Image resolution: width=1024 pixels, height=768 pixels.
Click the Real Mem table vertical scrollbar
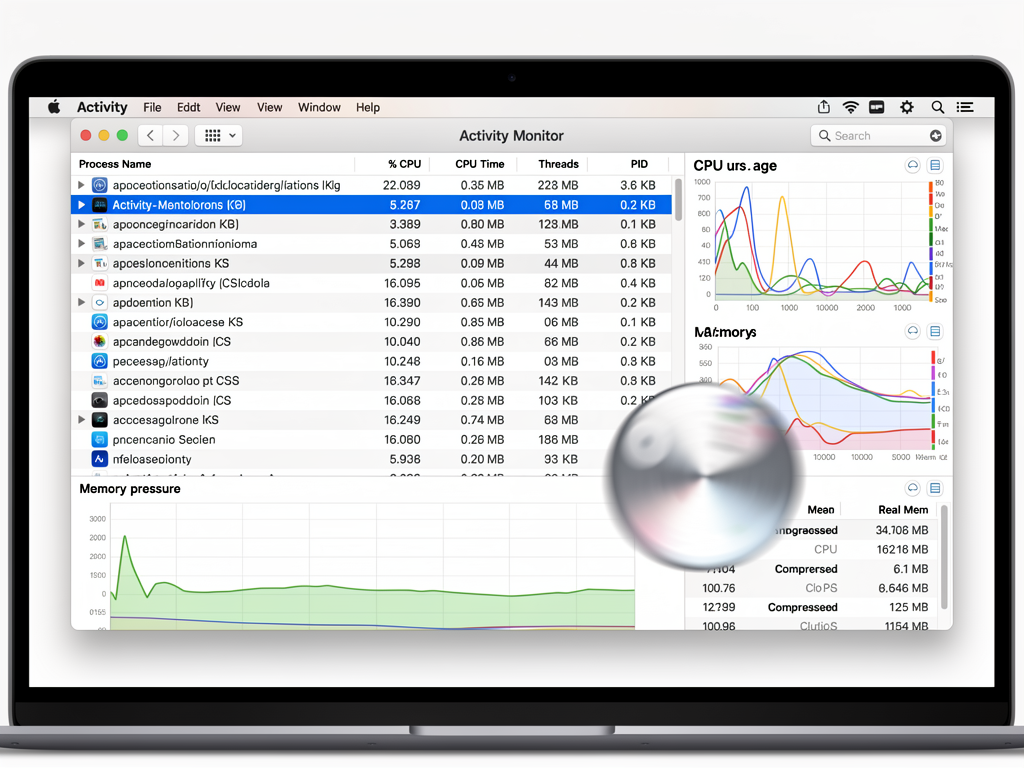[x=944, y=557]
